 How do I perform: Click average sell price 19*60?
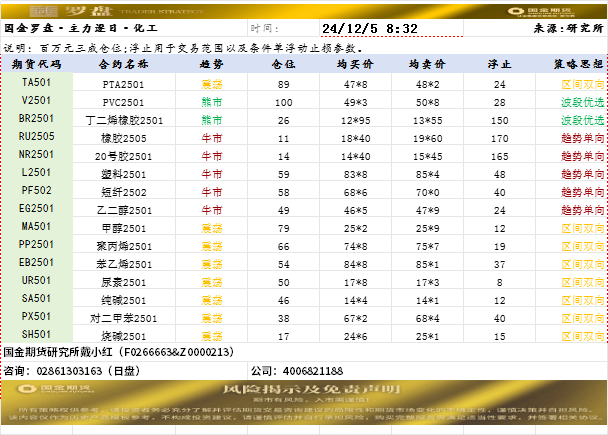[x=428, y=138]
